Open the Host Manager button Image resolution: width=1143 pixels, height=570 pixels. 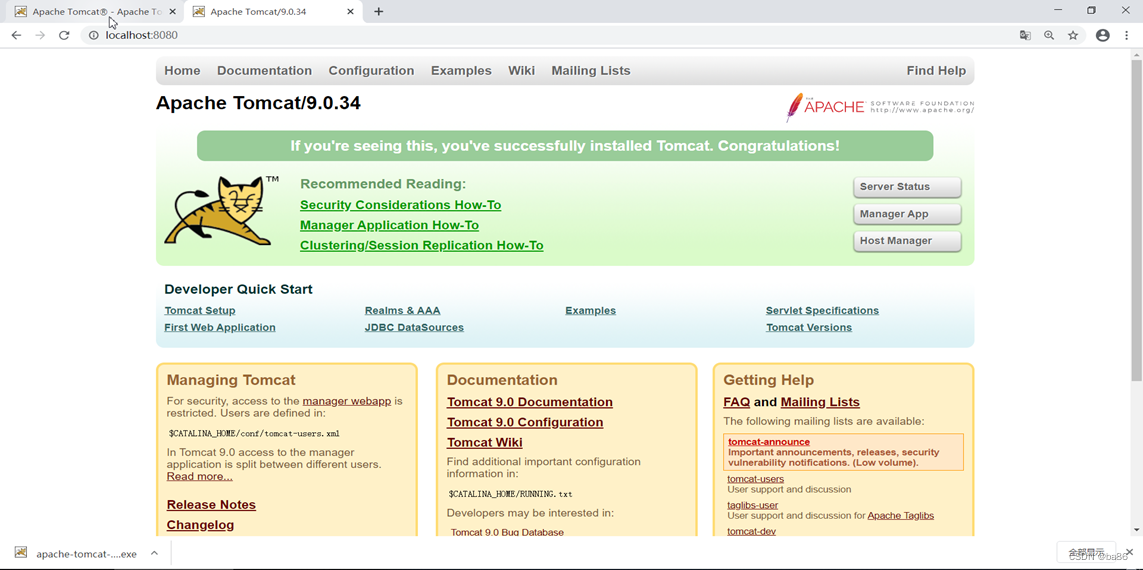point(907,241)
